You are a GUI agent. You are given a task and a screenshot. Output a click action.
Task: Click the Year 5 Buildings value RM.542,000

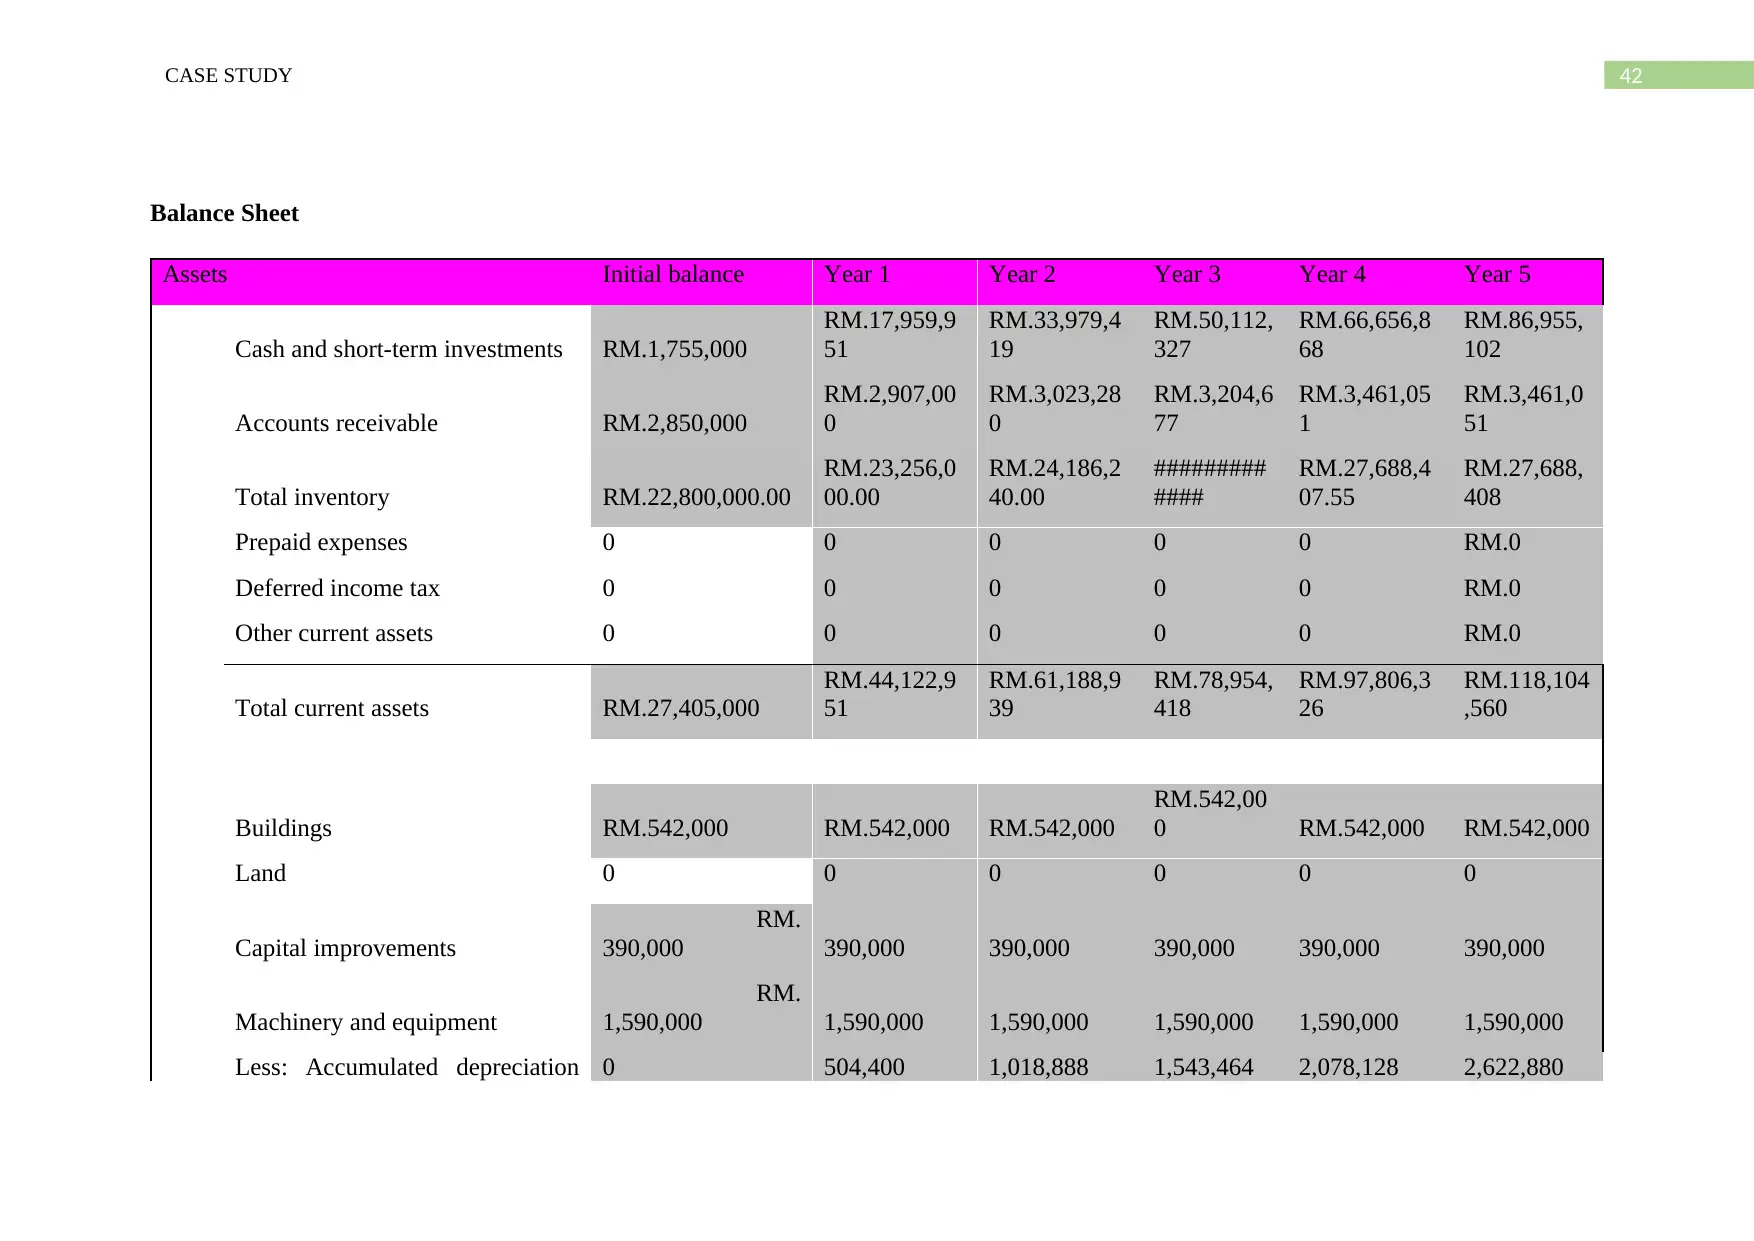[1527, 828]
